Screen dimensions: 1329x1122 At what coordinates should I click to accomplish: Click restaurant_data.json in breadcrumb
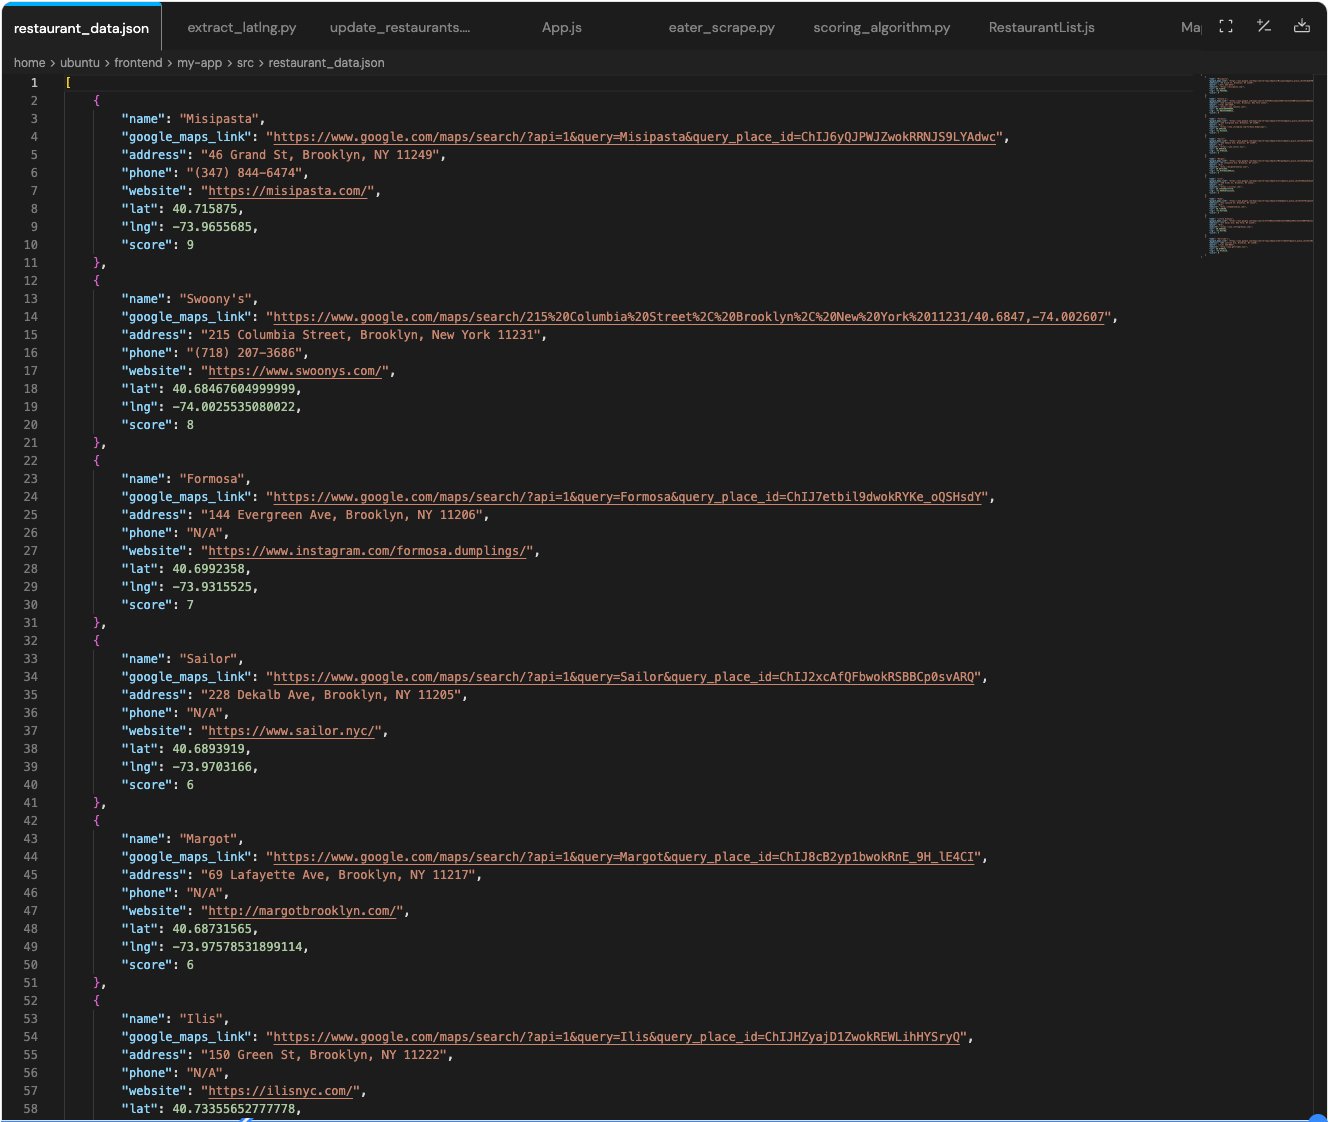tap(326, 63)
